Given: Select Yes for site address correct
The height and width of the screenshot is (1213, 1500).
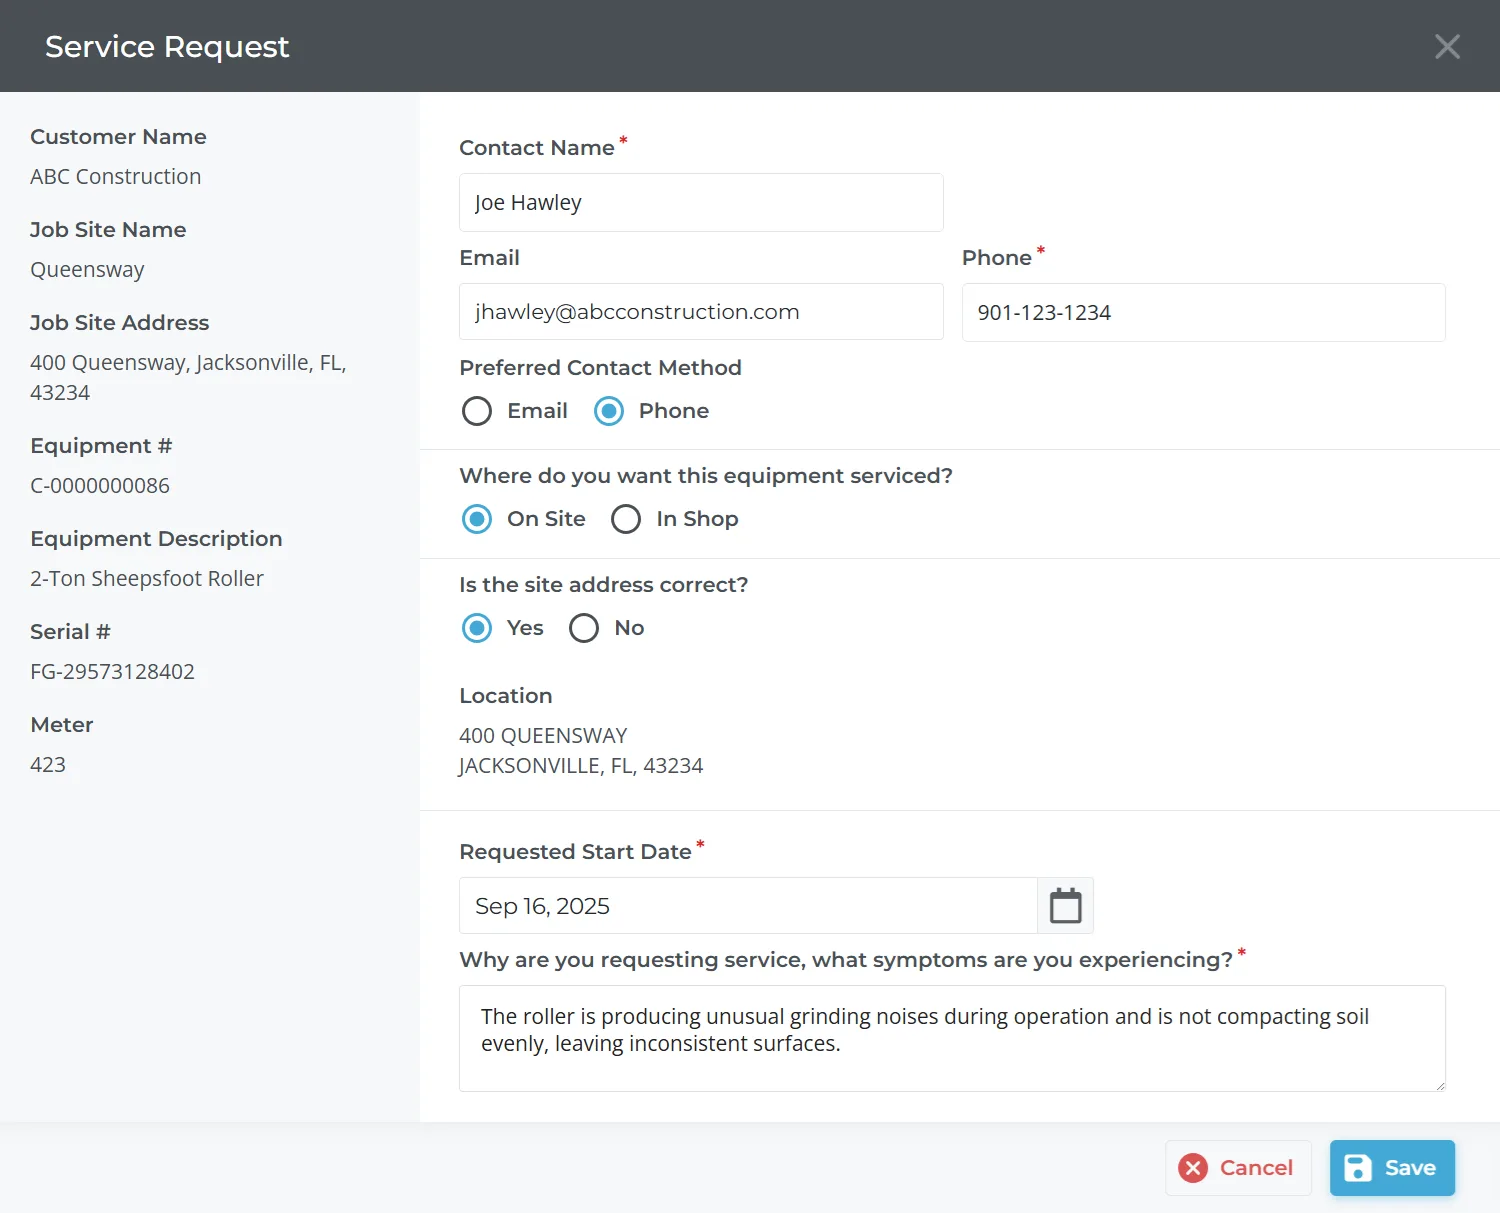Looking at the screenshot, I should point(477,628).
